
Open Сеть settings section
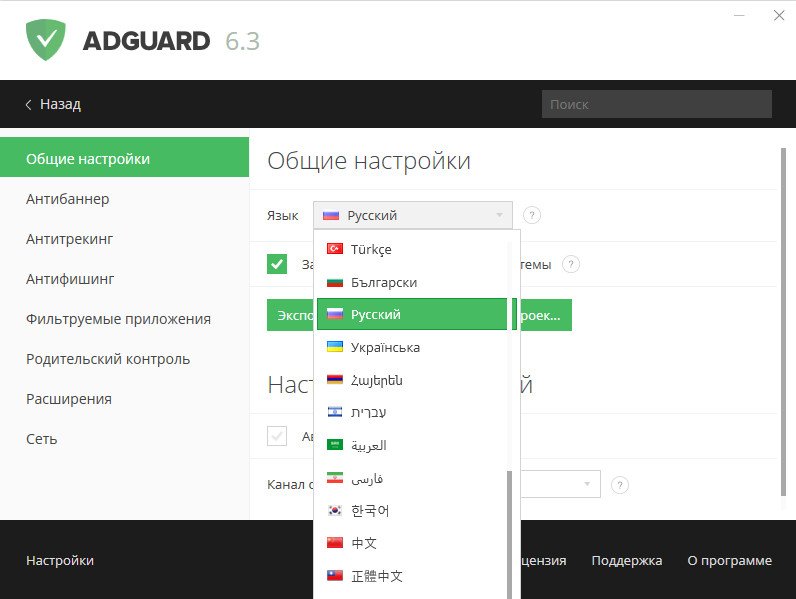coord(124,439)
